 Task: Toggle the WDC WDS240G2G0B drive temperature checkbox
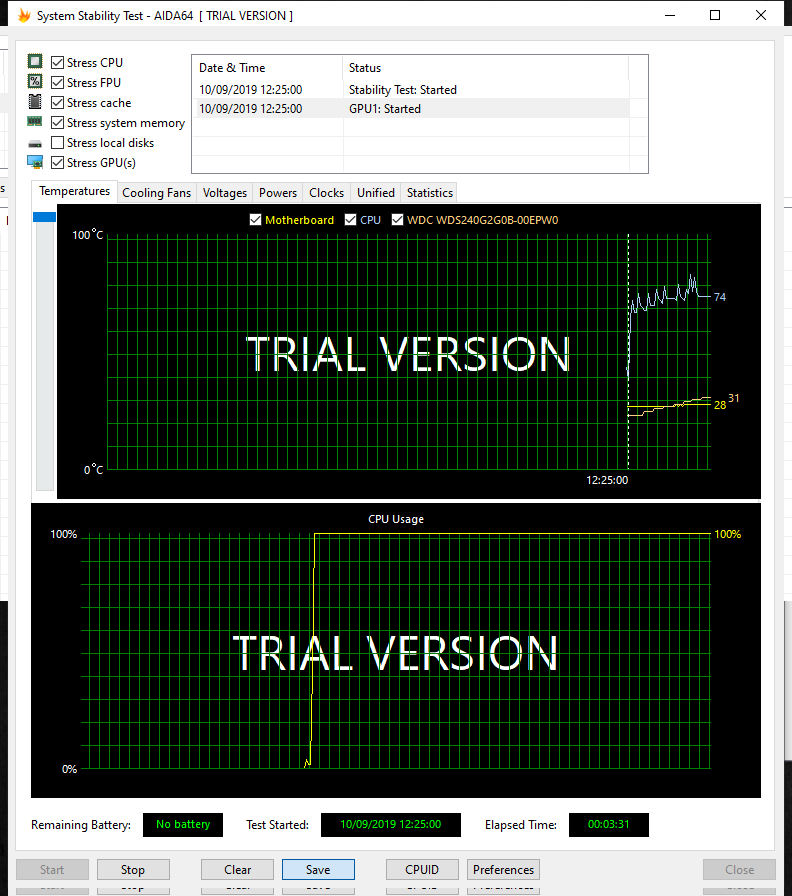[398, 220]
